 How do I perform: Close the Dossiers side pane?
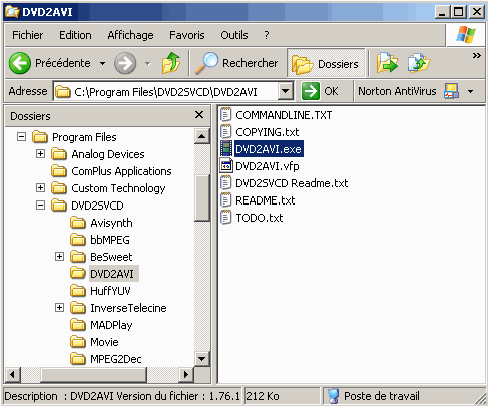tap(199, 115)
